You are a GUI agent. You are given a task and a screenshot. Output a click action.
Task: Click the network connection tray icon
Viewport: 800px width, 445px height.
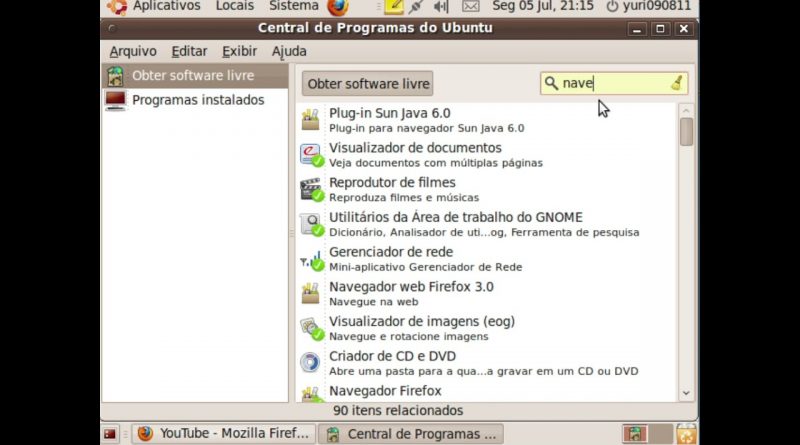[416, 7]
